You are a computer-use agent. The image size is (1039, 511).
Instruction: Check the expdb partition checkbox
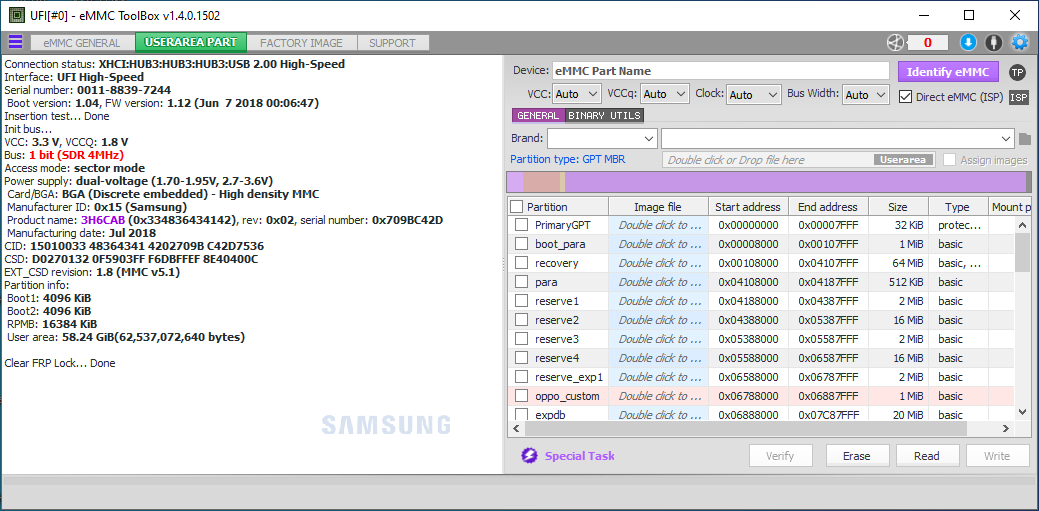coord(521,415)
